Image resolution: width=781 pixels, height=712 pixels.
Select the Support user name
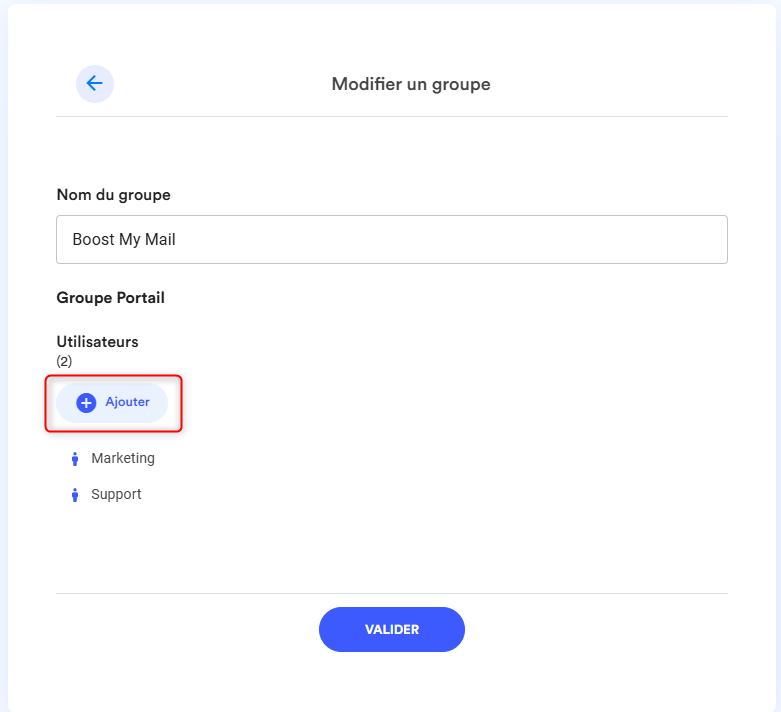point(116,494)
